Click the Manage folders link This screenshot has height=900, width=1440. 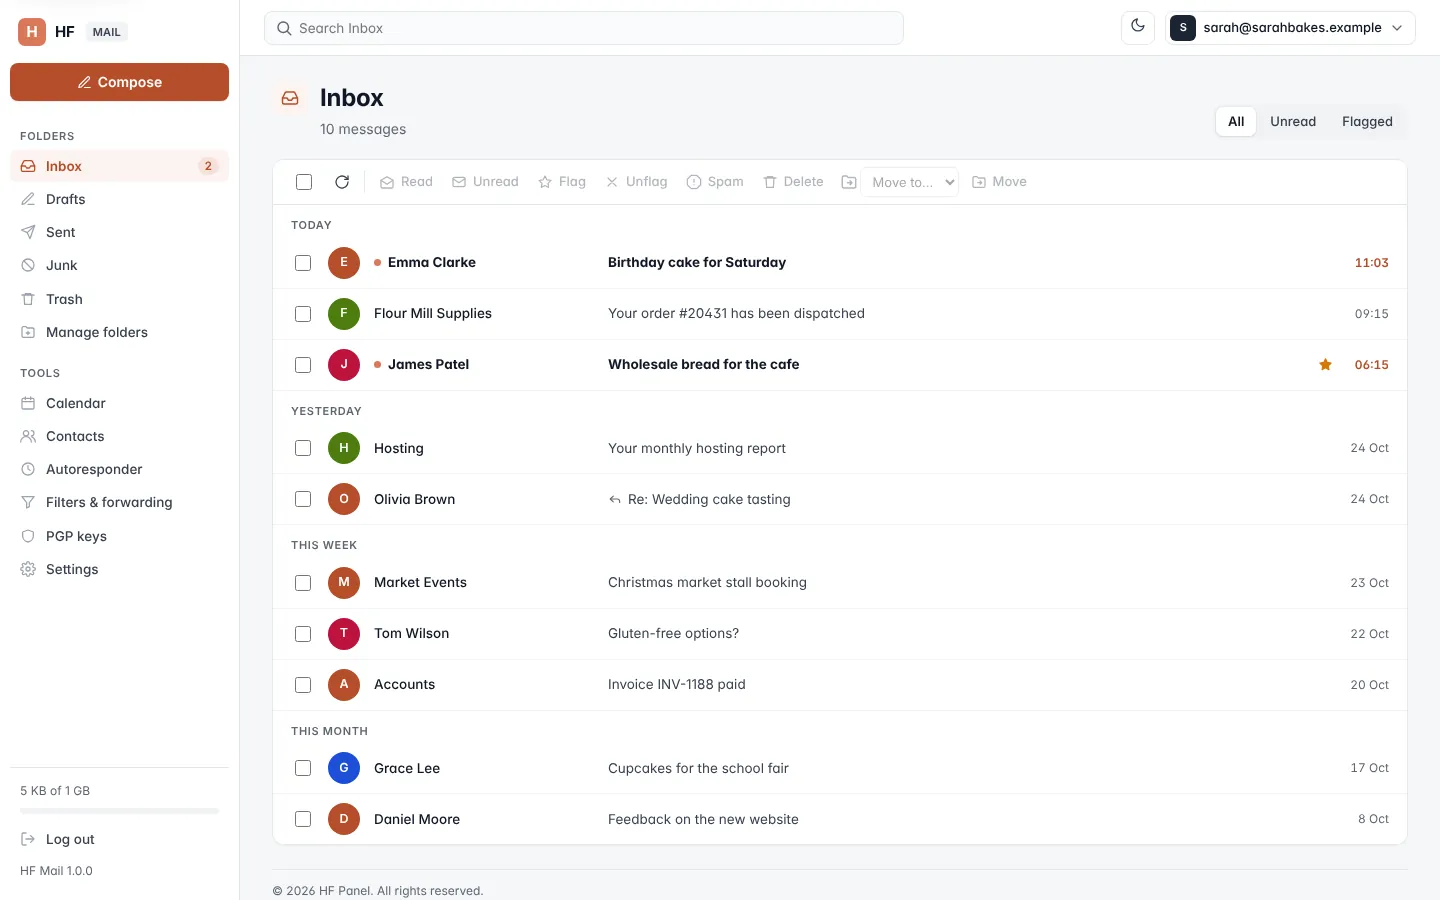click(119, 332)
